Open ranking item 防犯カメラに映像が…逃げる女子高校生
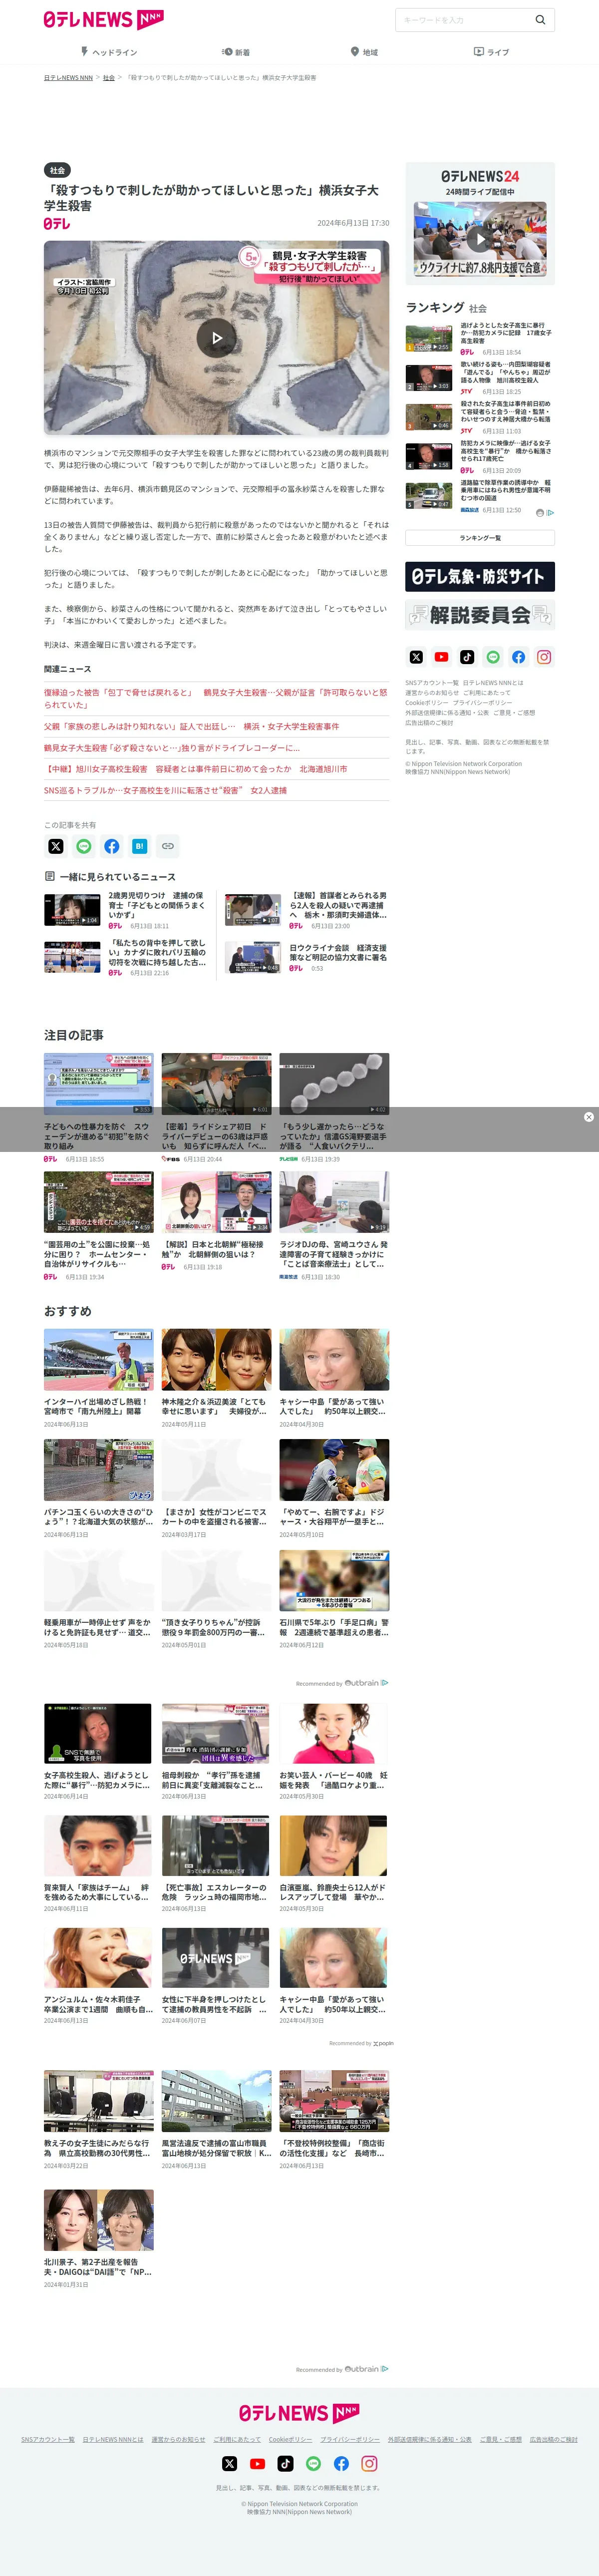The width and height of the screenshot is (599, 2576). tap(505, 451)
